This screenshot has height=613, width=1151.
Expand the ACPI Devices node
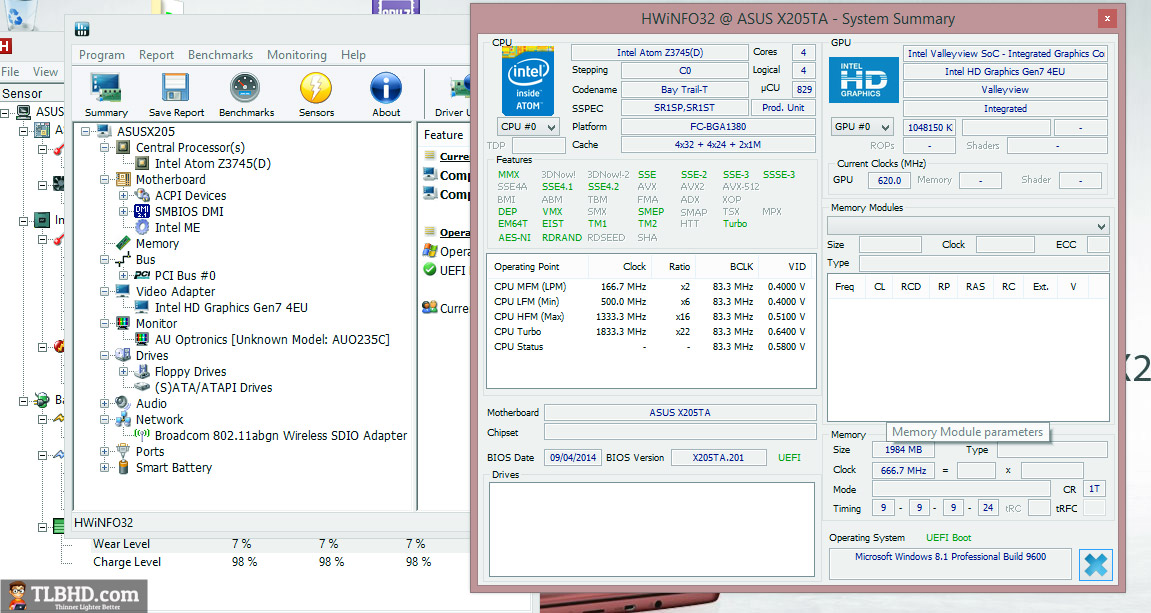point(124,196)
